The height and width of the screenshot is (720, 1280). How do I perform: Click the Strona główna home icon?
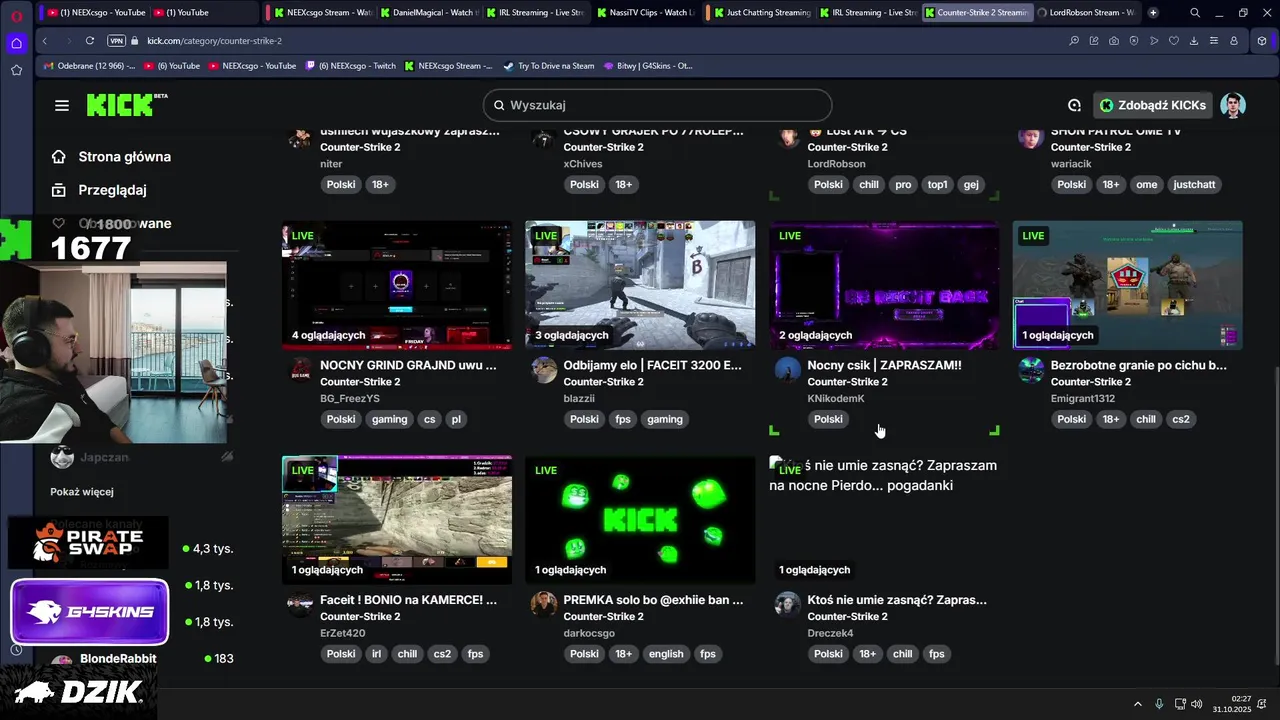(59, 156)
